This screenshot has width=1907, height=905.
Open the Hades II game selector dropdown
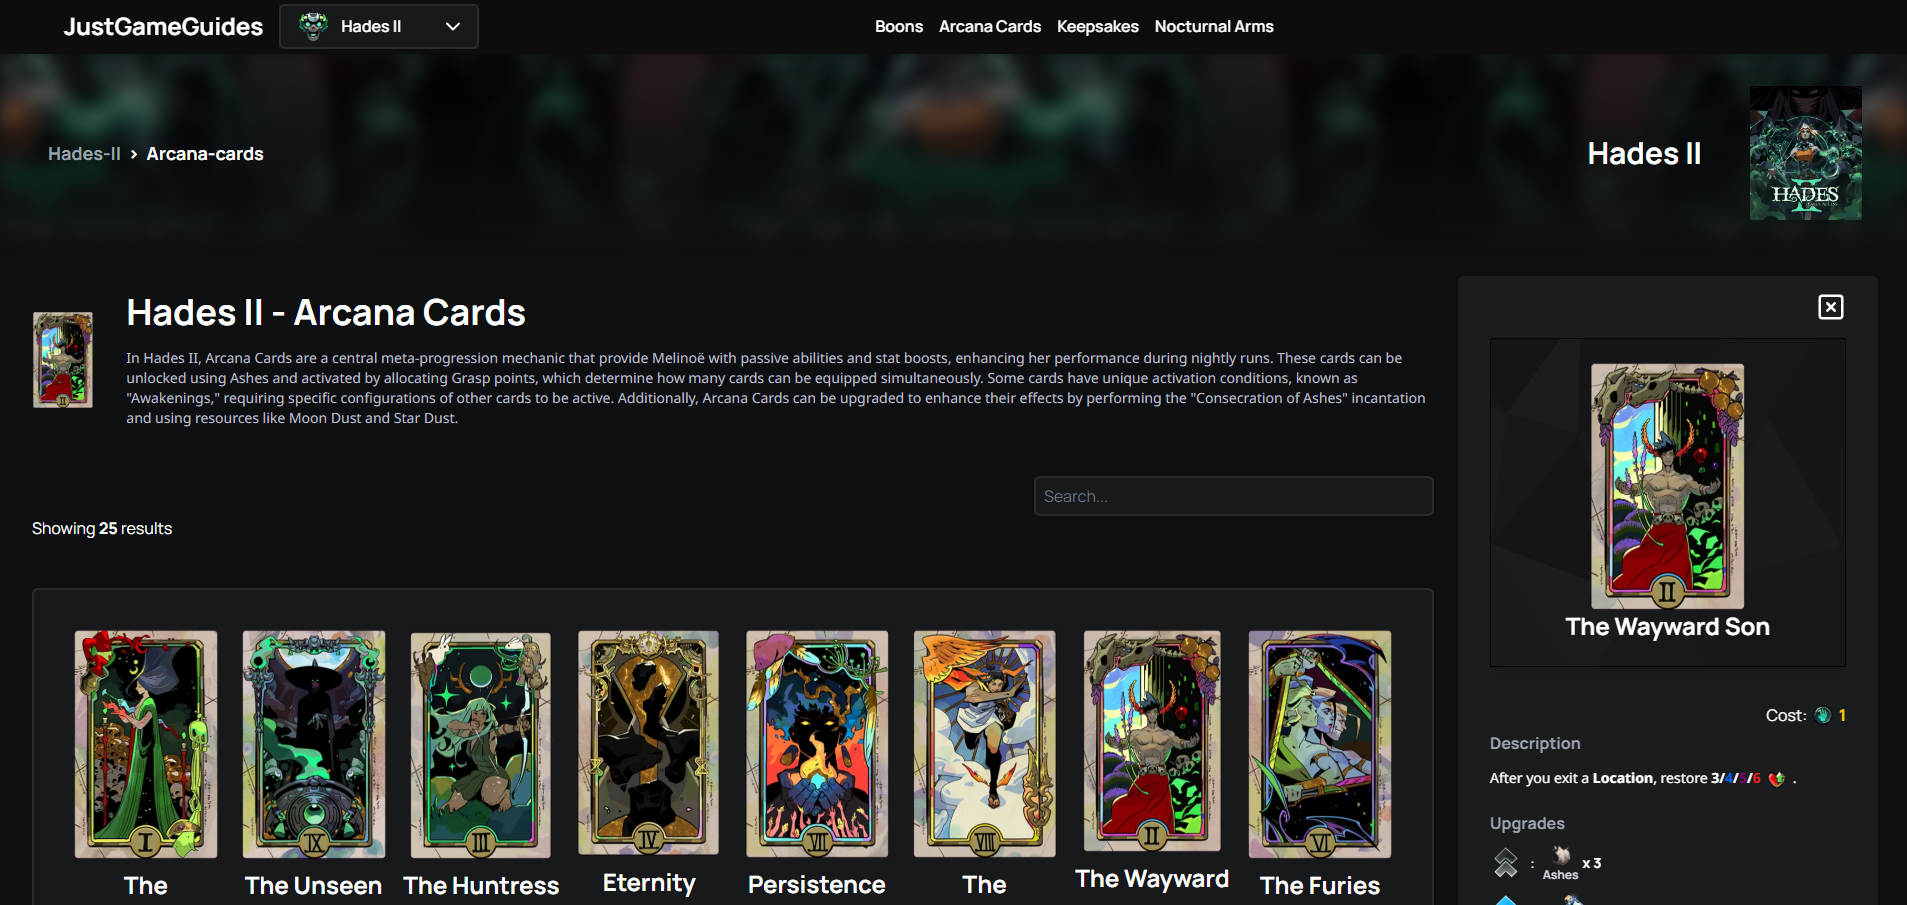point(379,27)
